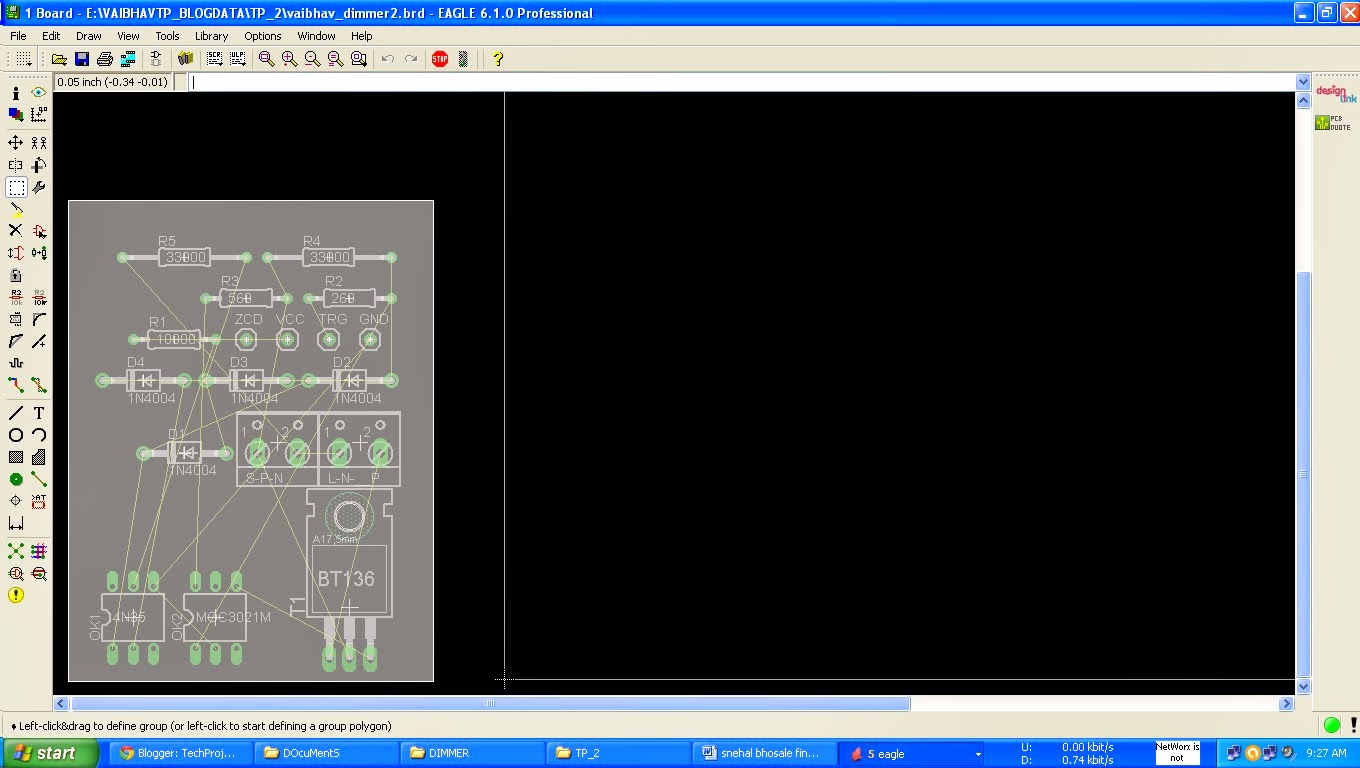
Task: Click the Zoom to fit icon
Action: [266, 59]
